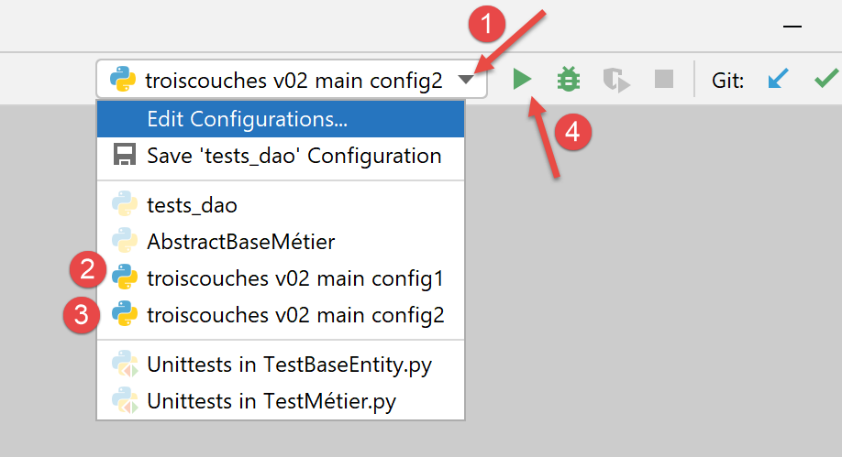
Task: Run with coverage shield icon
Action: 616,79
